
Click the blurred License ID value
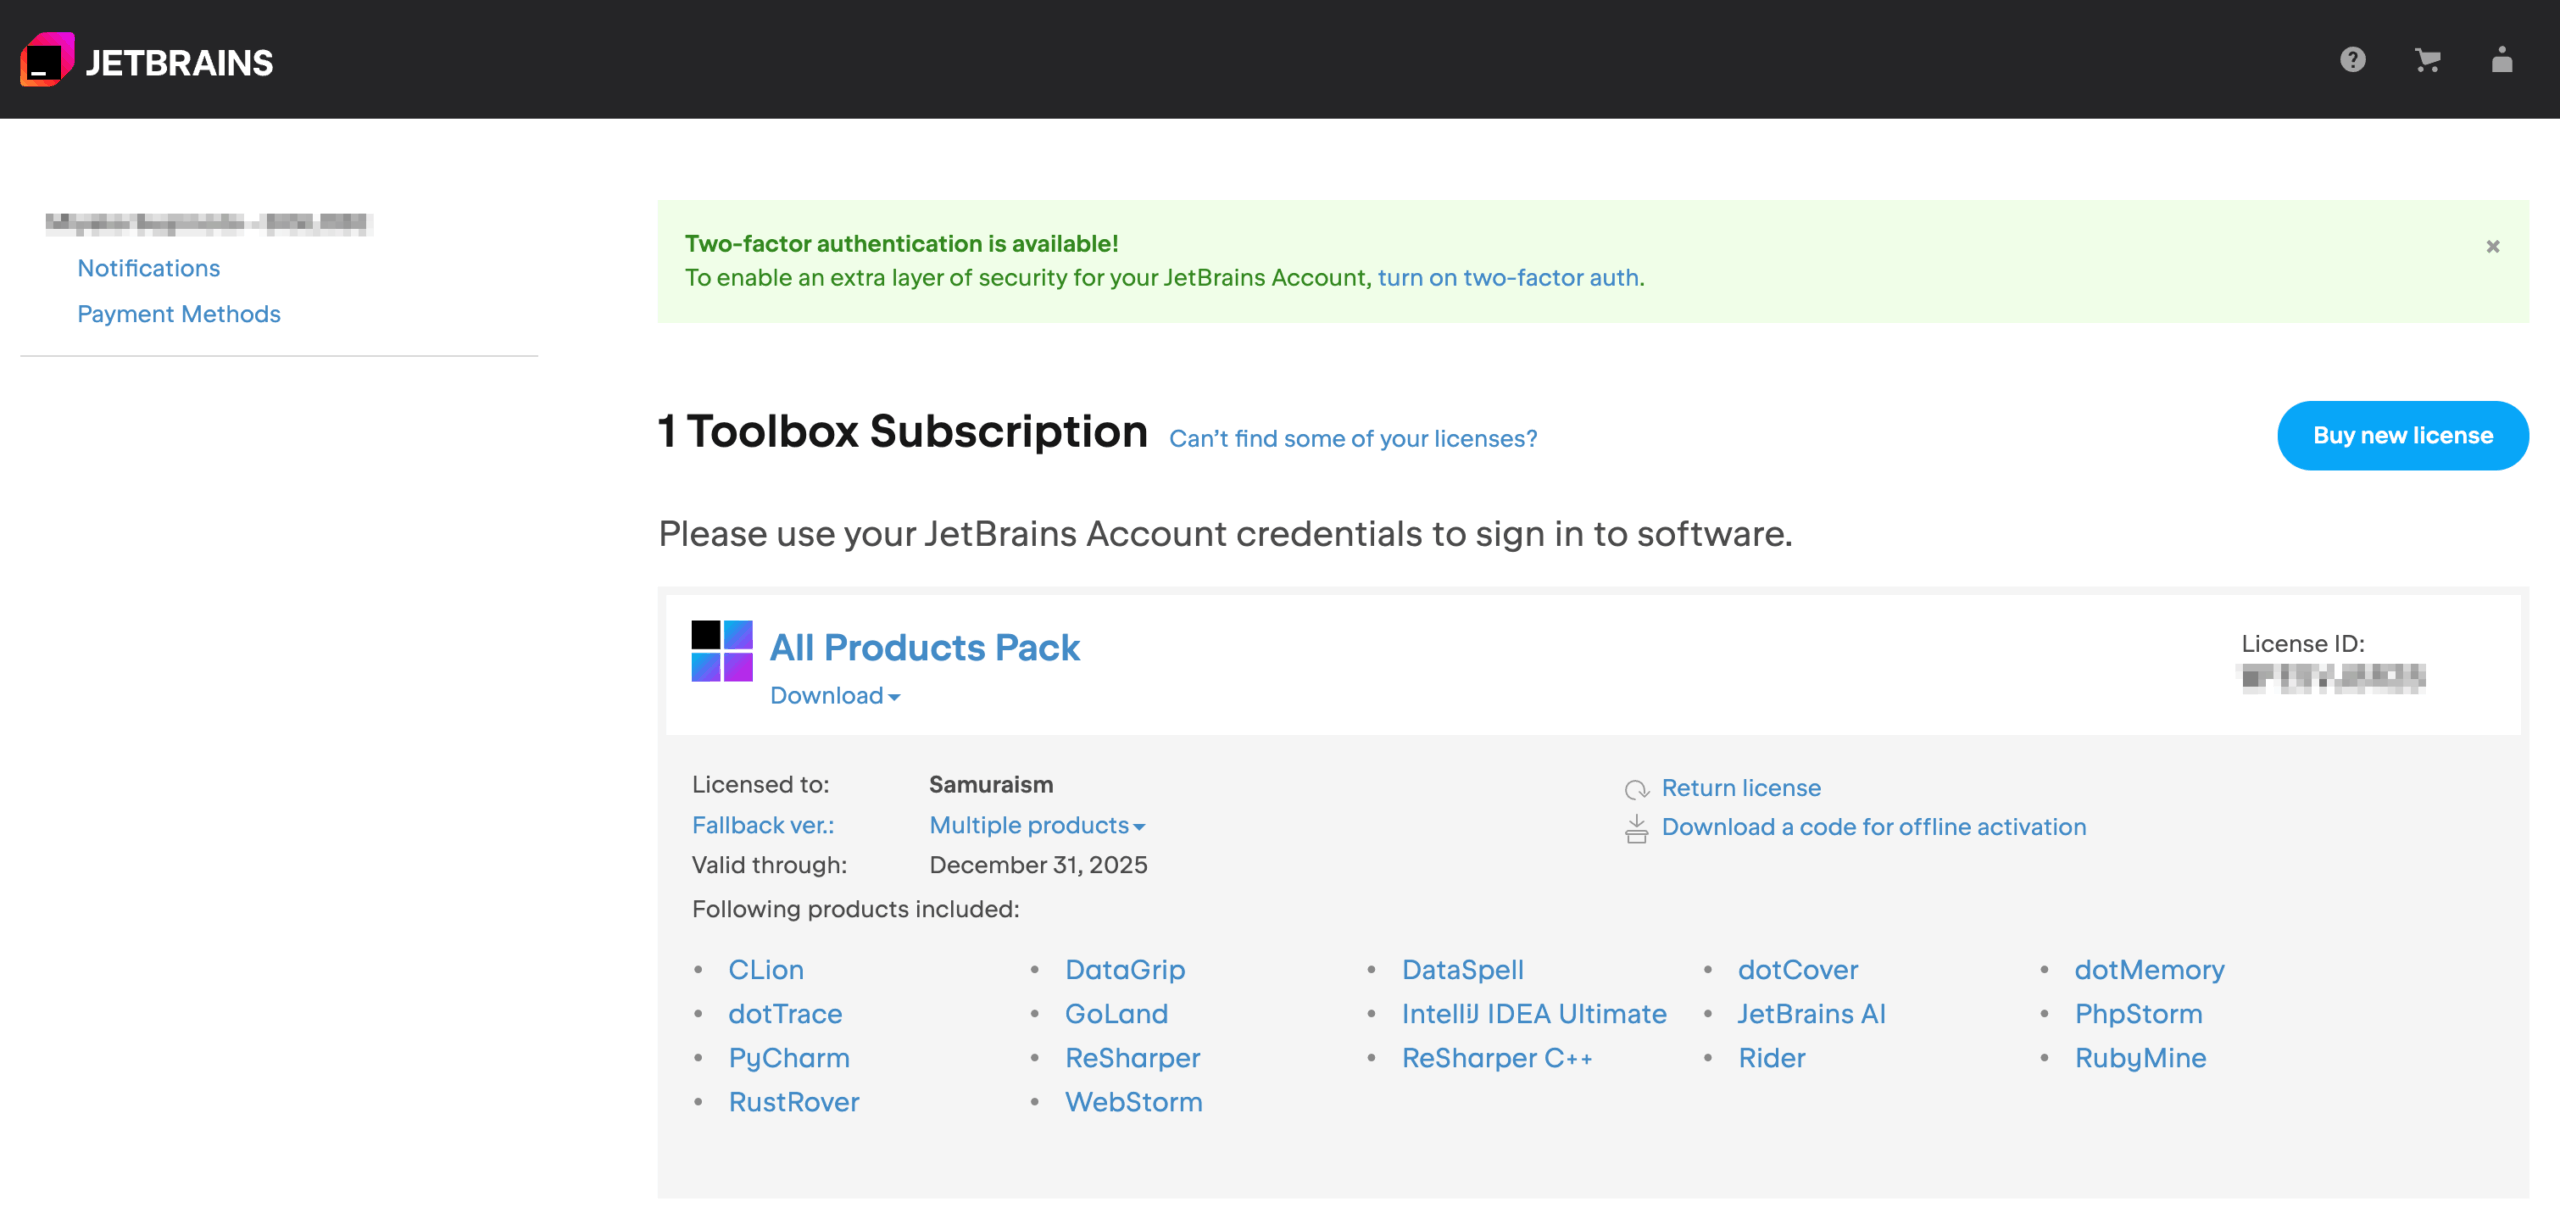2333,678
